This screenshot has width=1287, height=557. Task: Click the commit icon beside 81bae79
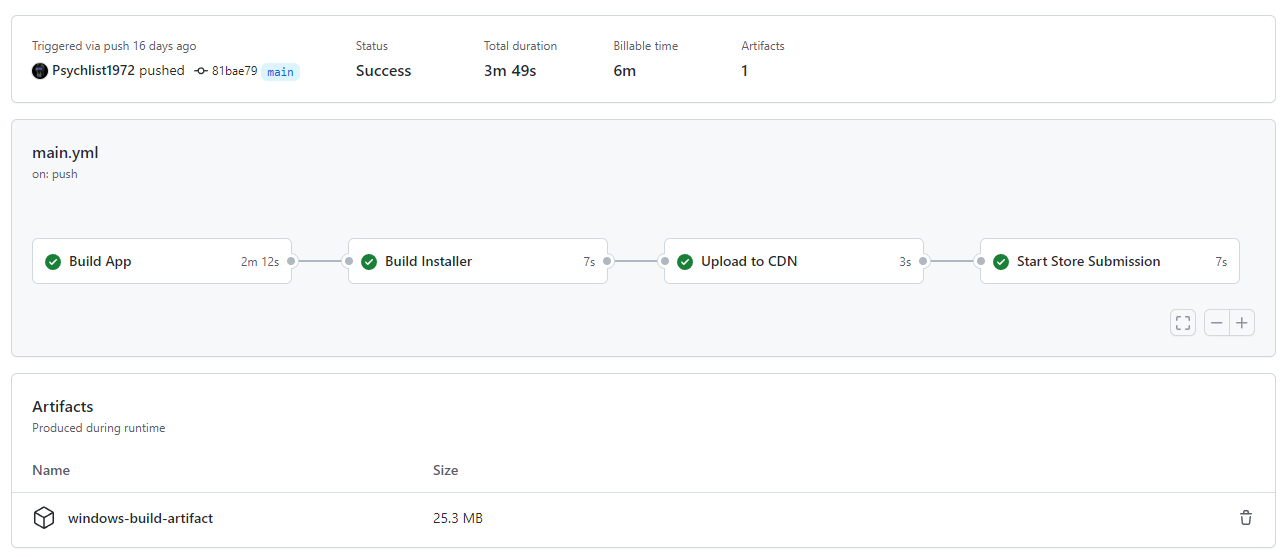click(201, 71)
